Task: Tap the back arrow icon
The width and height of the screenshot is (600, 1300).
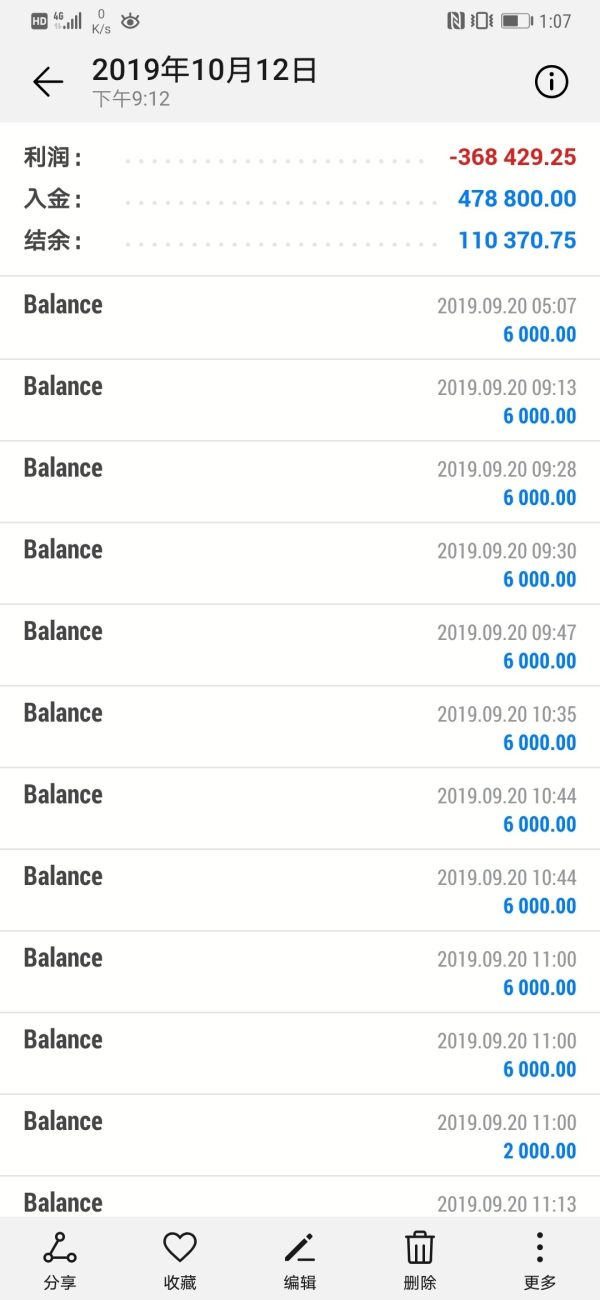Action: coord(47,82)
